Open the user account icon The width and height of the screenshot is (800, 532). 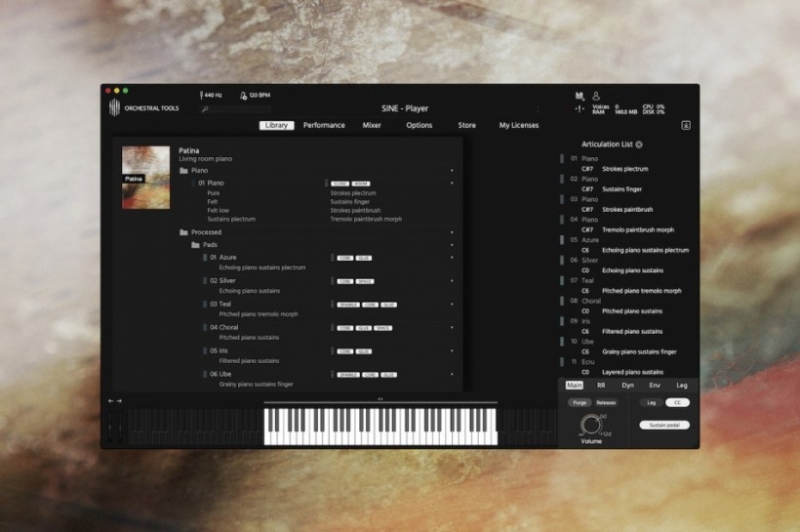coord(595,95)
